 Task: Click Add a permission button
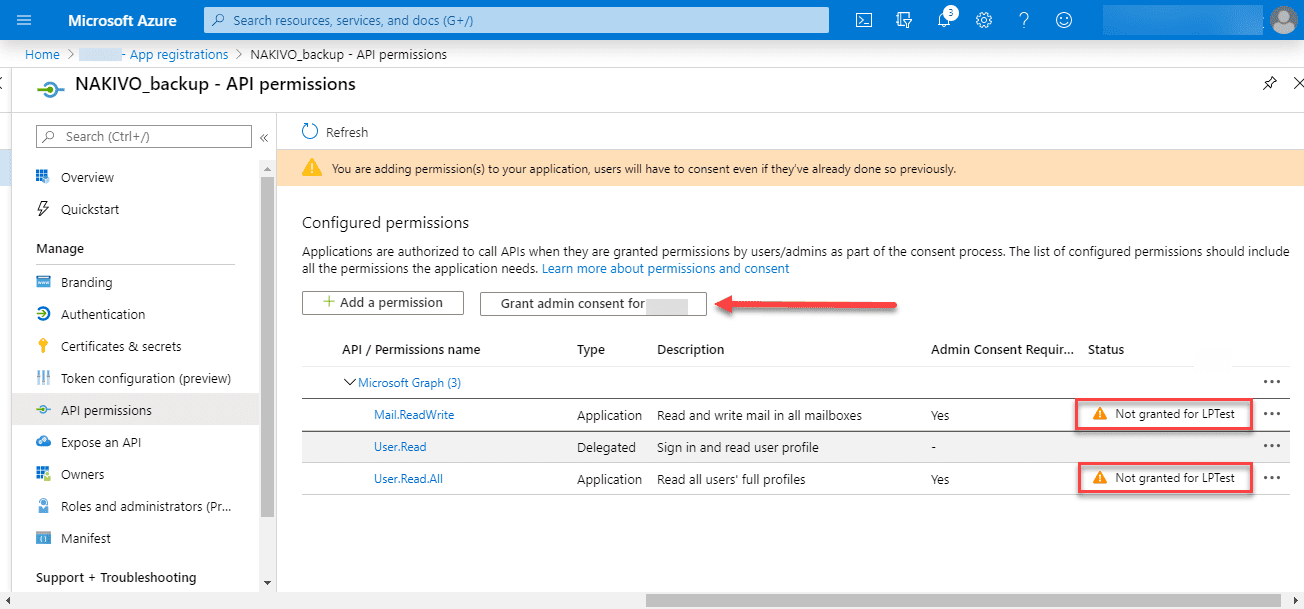coord(383,303)
